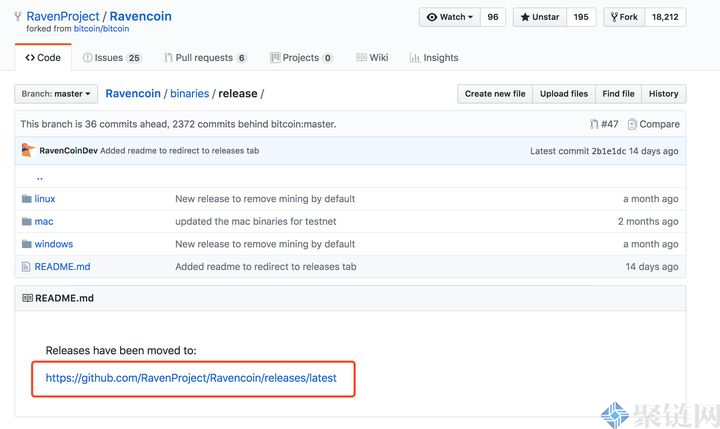Navigate to binaries in breadcrumb path
This screenshot has height=429, width=720.
click(x=190, y=94)
